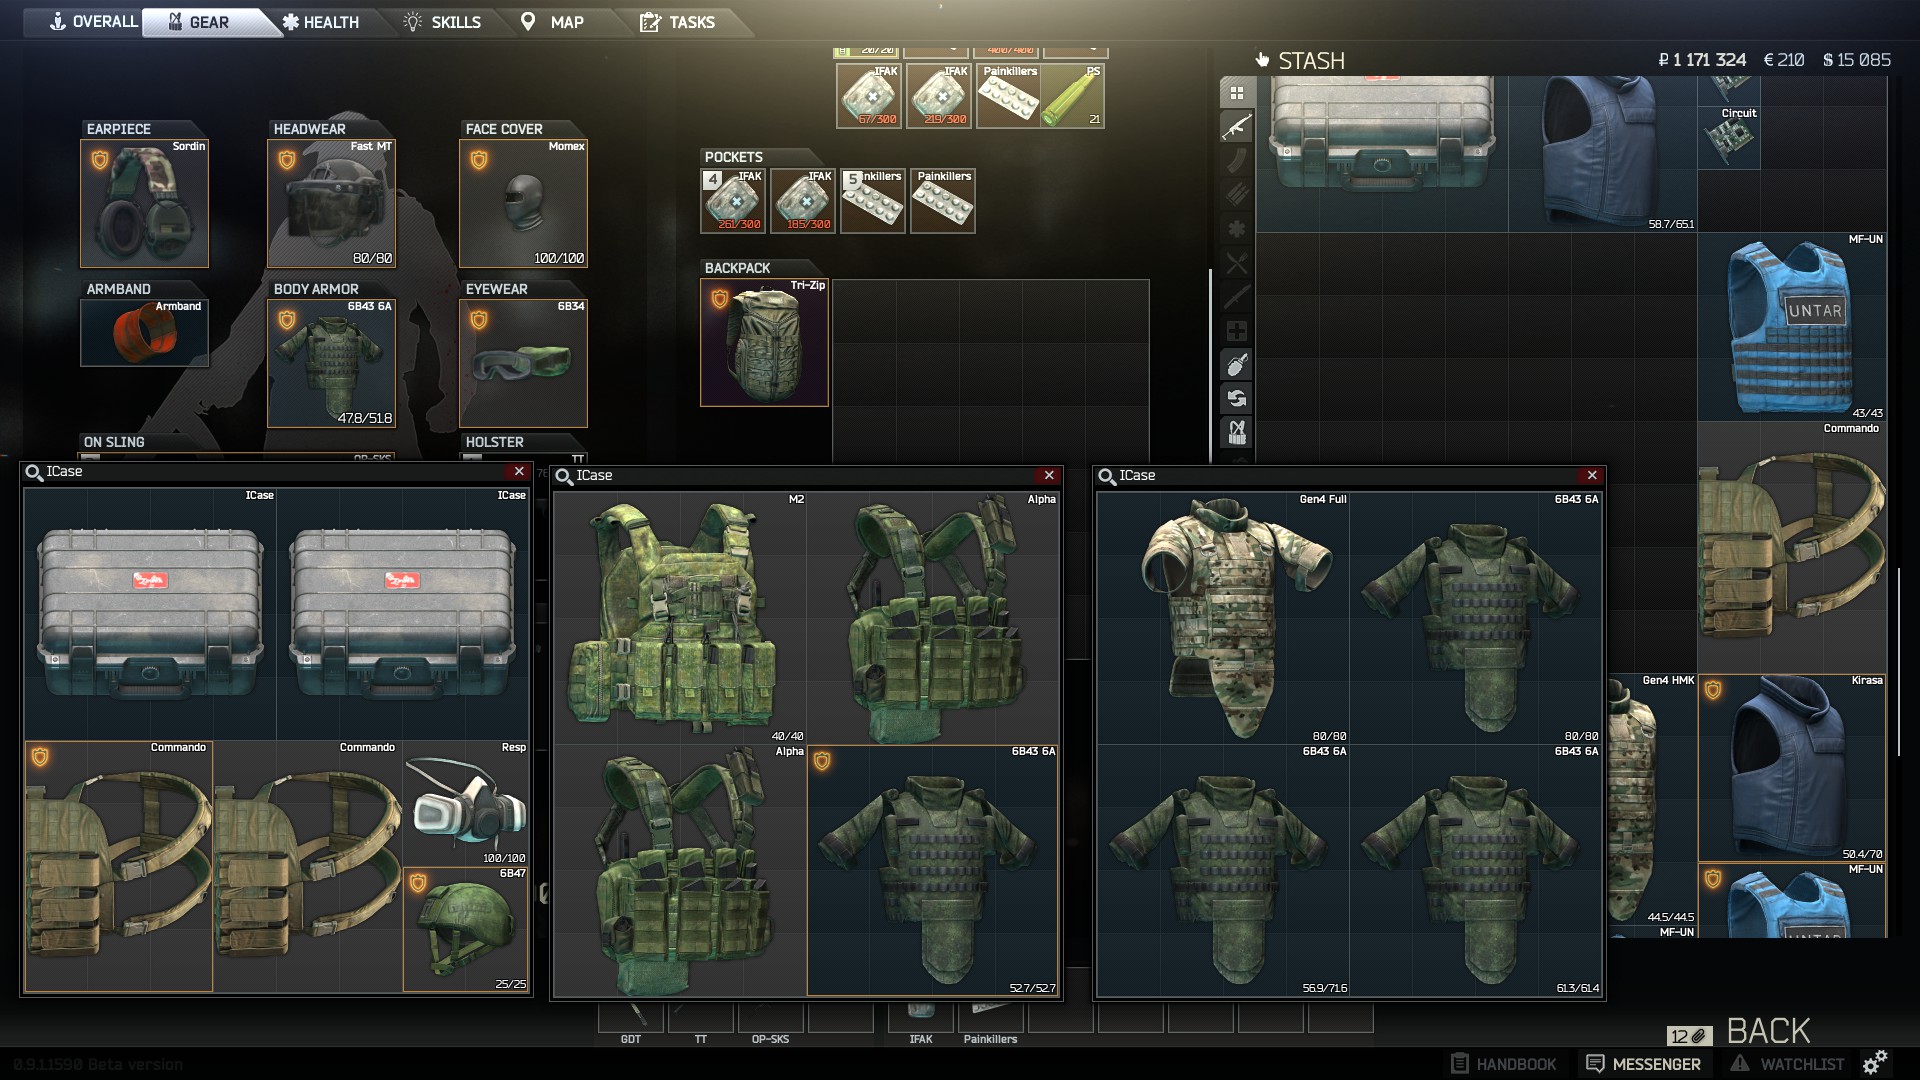Select the grenades stash filter icon
1920x1080 pixels.
(x=1237, y=365)
